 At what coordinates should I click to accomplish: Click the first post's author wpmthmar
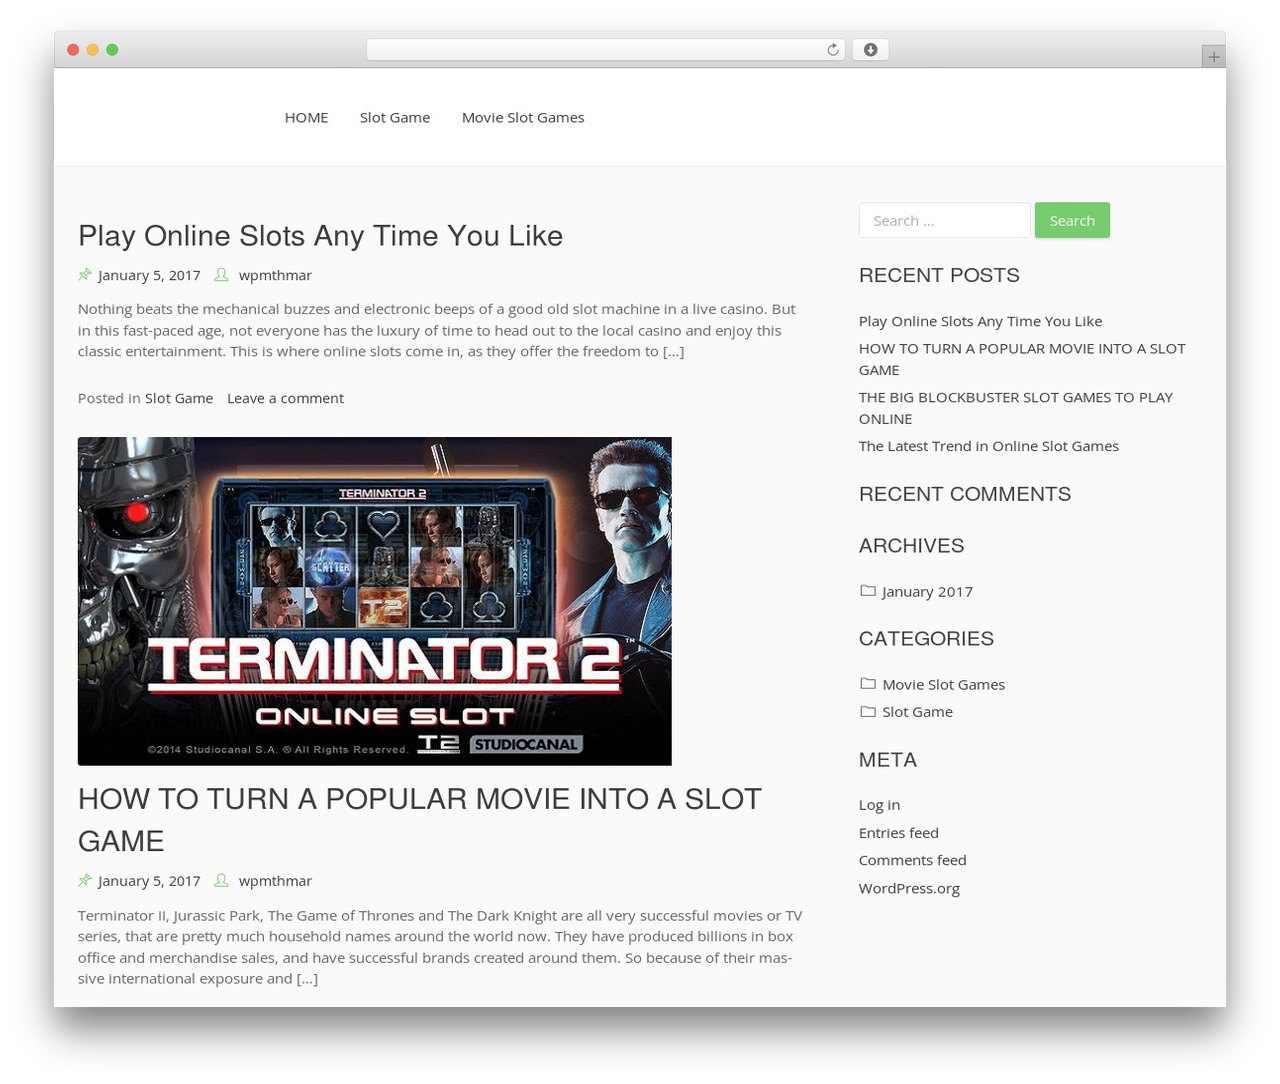pyautogui.click(x=275, y=275)
